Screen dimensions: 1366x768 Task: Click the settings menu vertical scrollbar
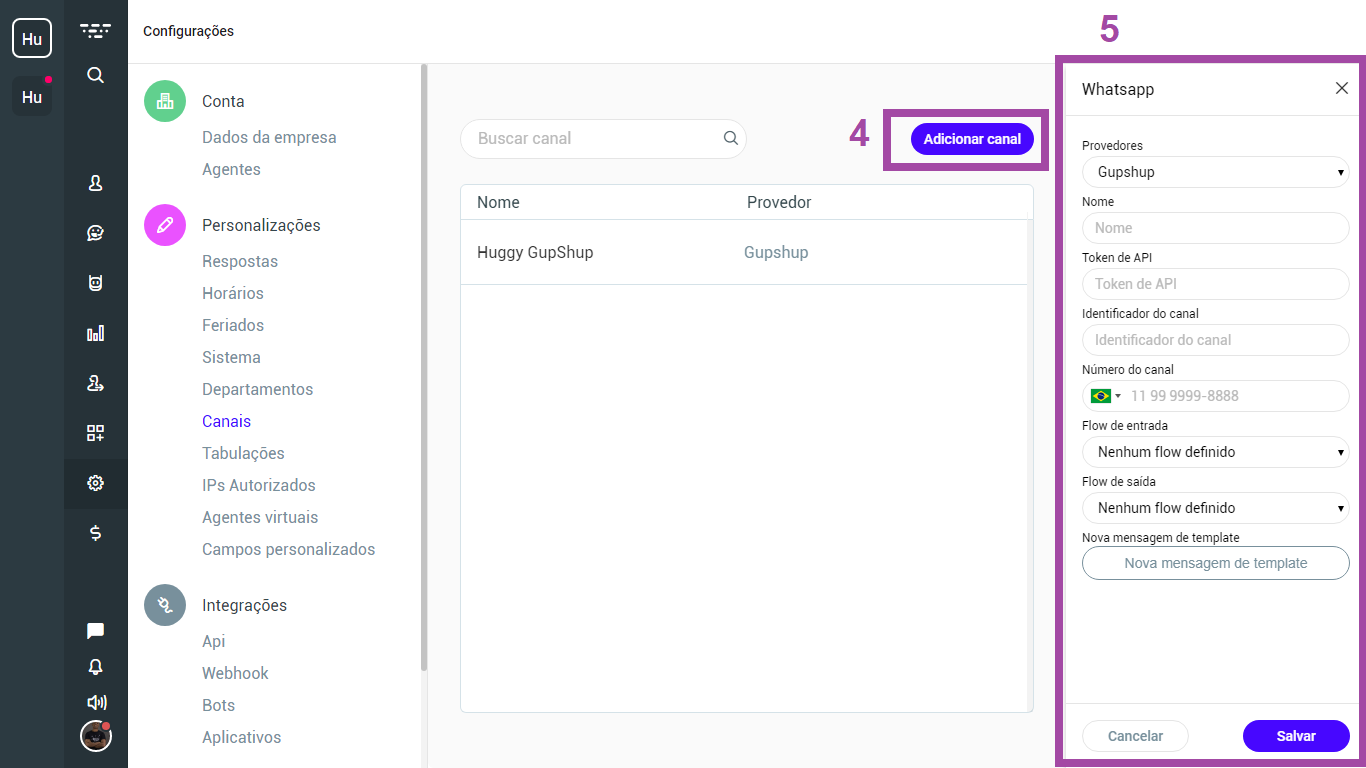424,367
